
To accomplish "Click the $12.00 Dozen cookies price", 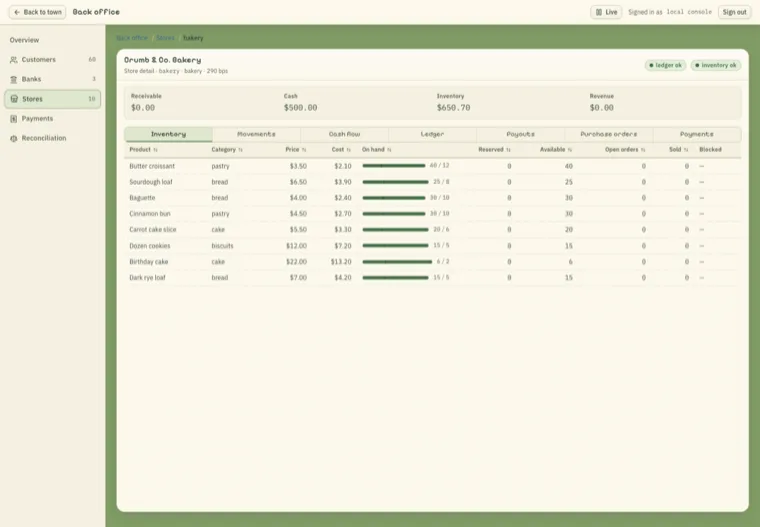I will pos(296,246).
